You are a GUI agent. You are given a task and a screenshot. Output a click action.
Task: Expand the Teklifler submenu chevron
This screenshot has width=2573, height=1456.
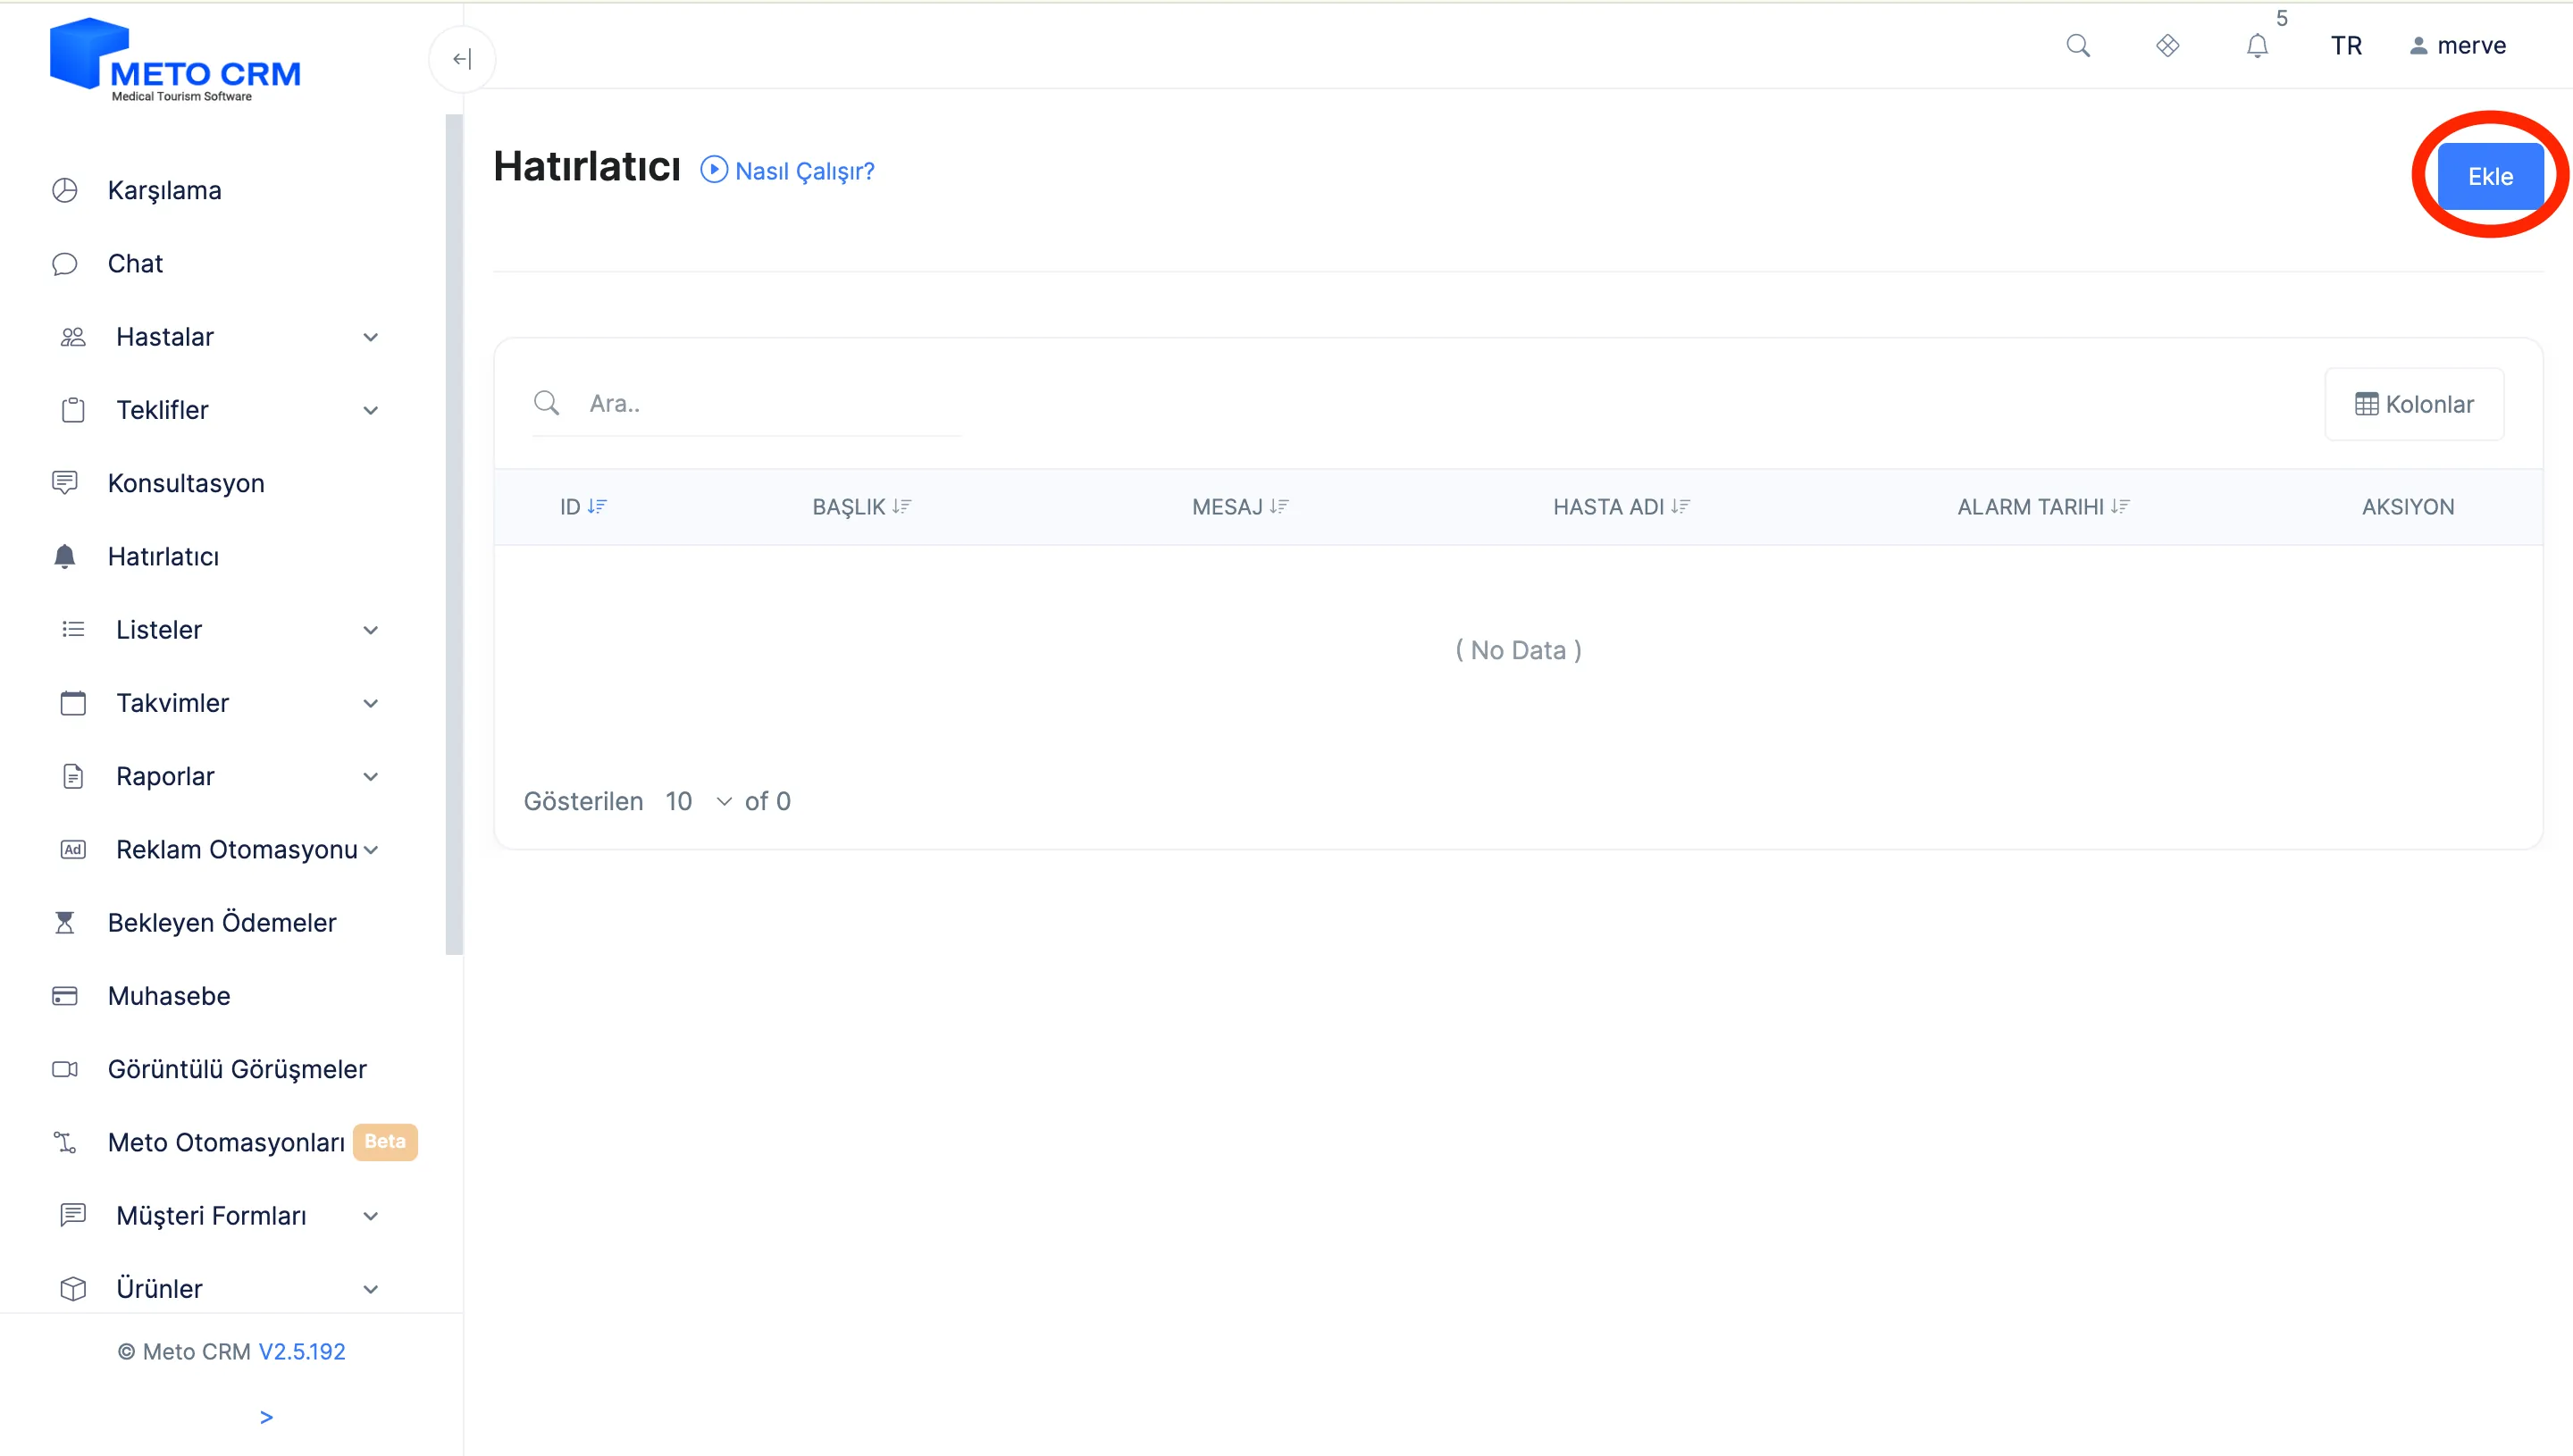[370, 411]
